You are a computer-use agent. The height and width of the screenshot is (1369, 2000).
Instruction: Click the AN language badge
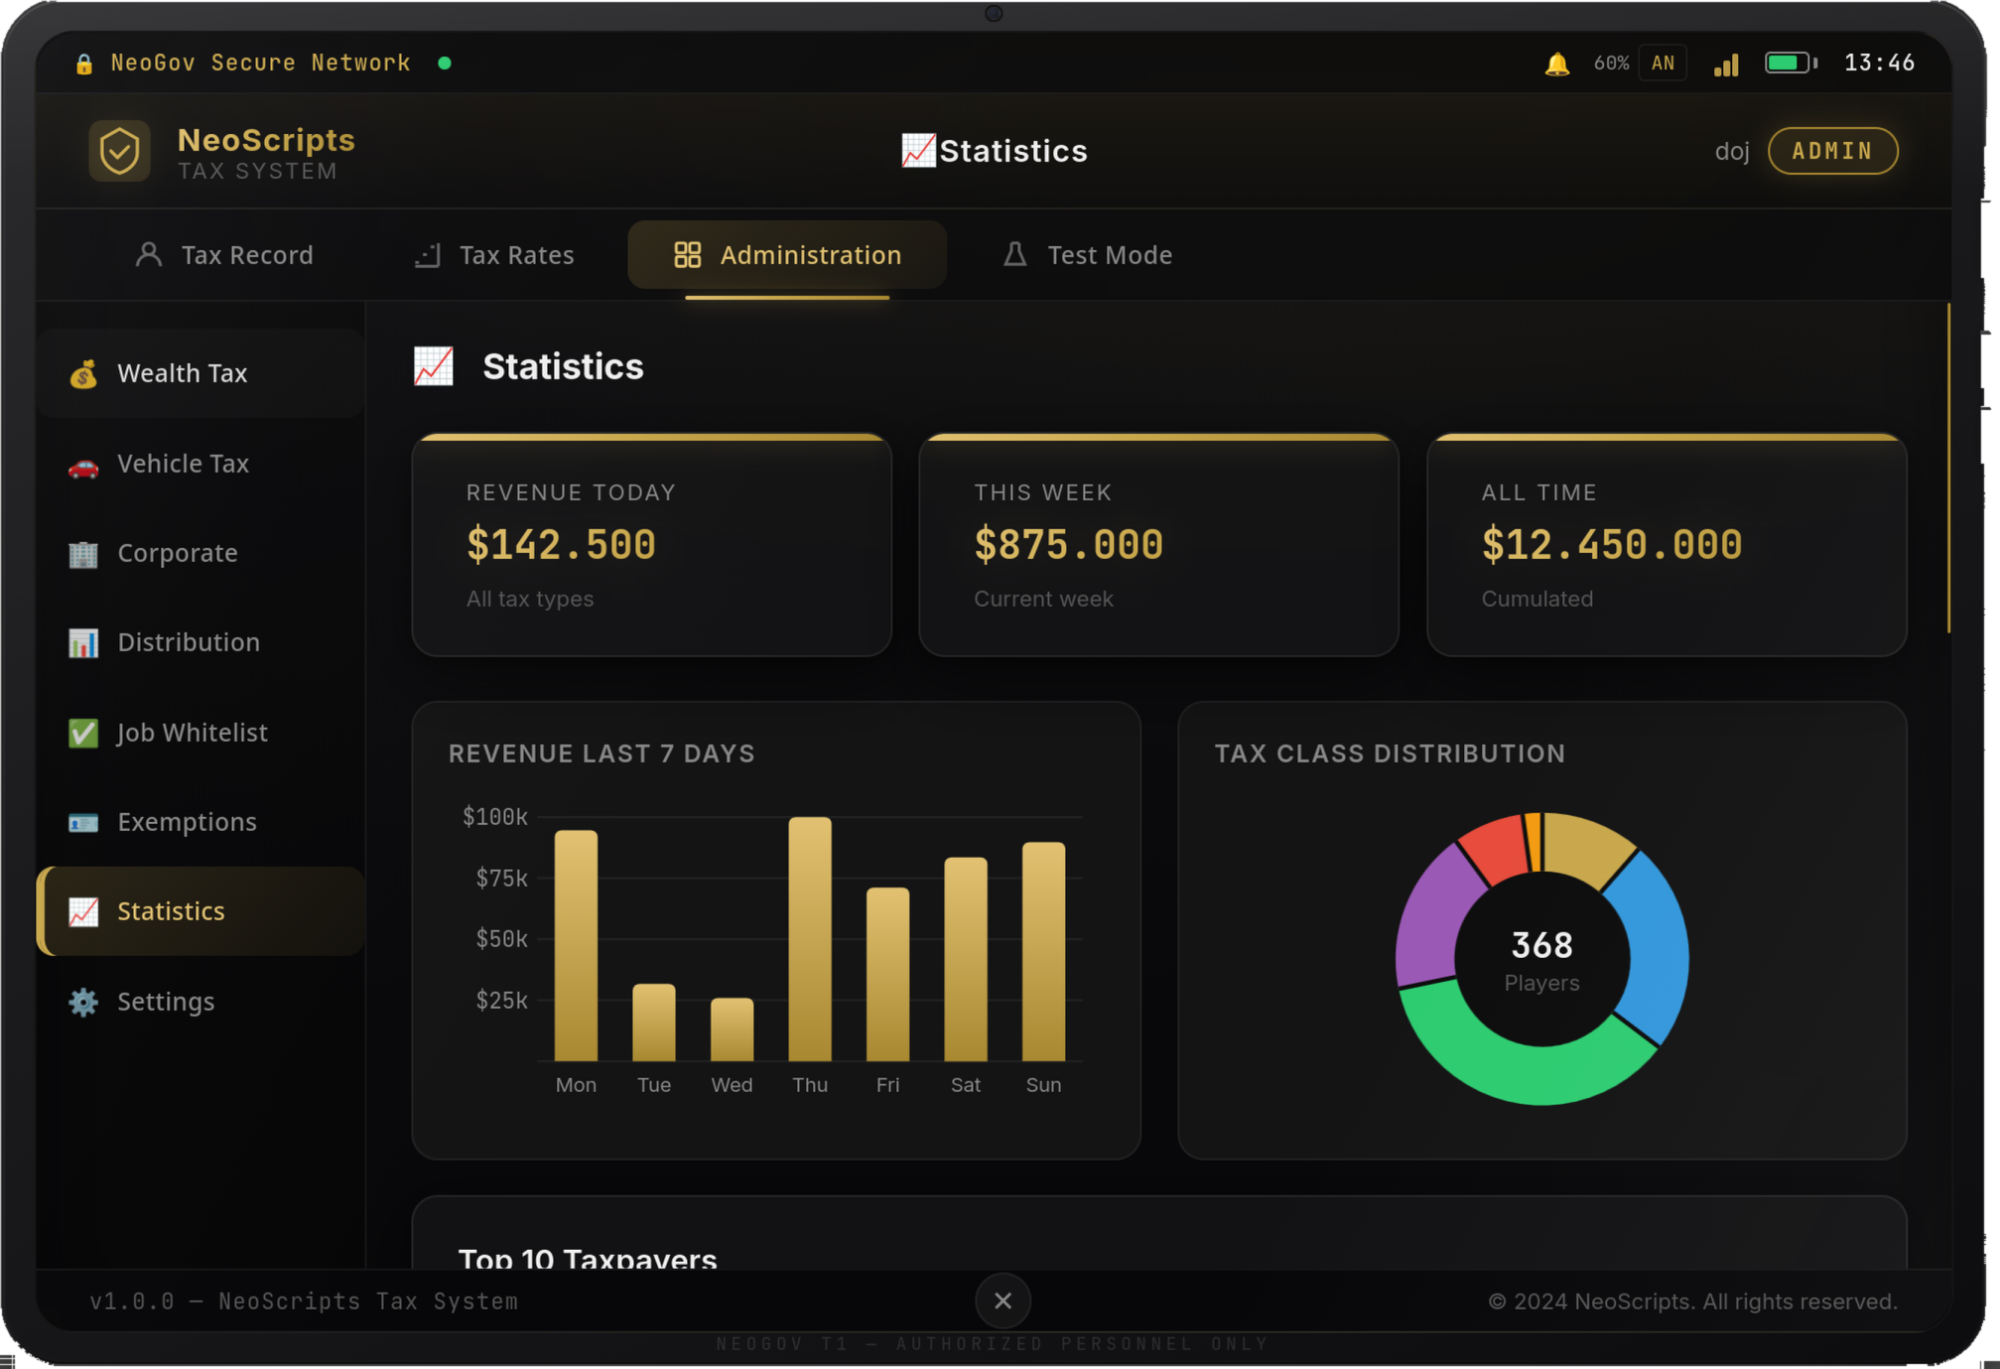coord(1663,63)
